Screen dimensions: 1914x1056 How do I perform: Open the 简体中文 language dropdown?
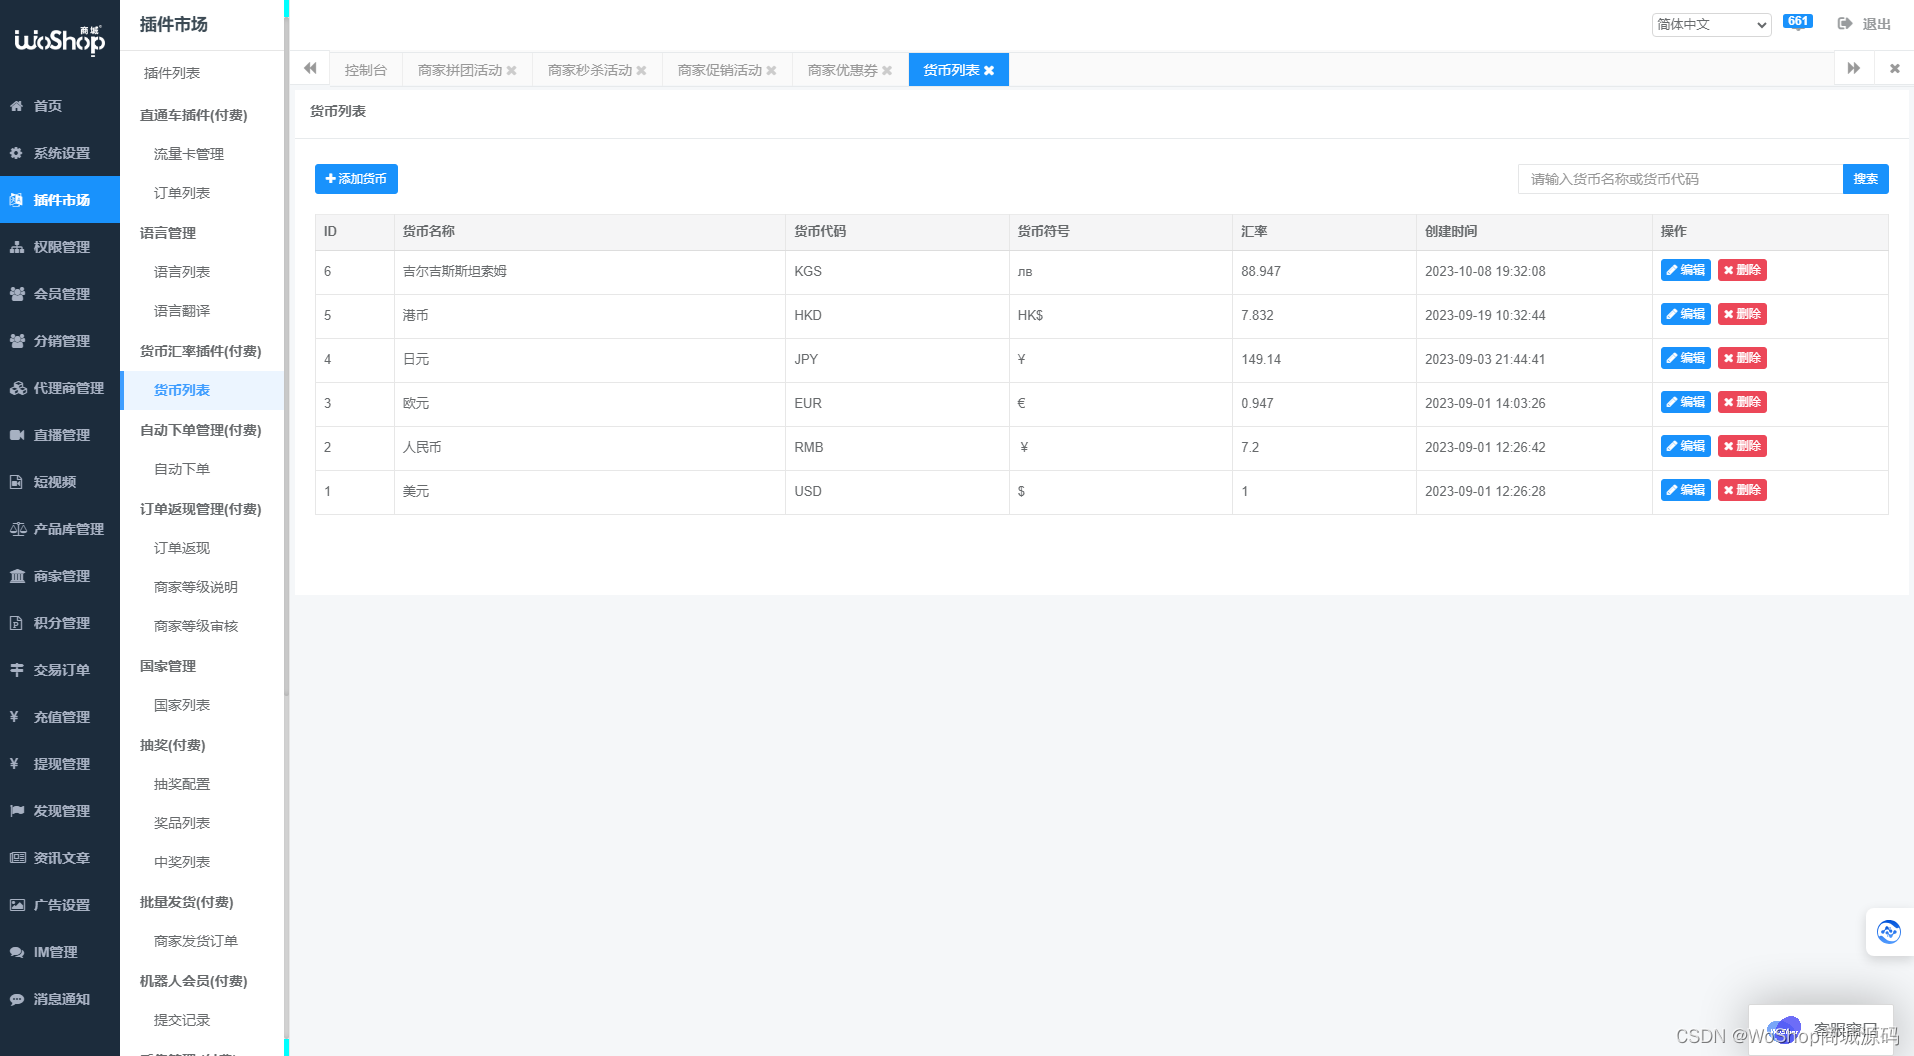tap(1711, 24)
